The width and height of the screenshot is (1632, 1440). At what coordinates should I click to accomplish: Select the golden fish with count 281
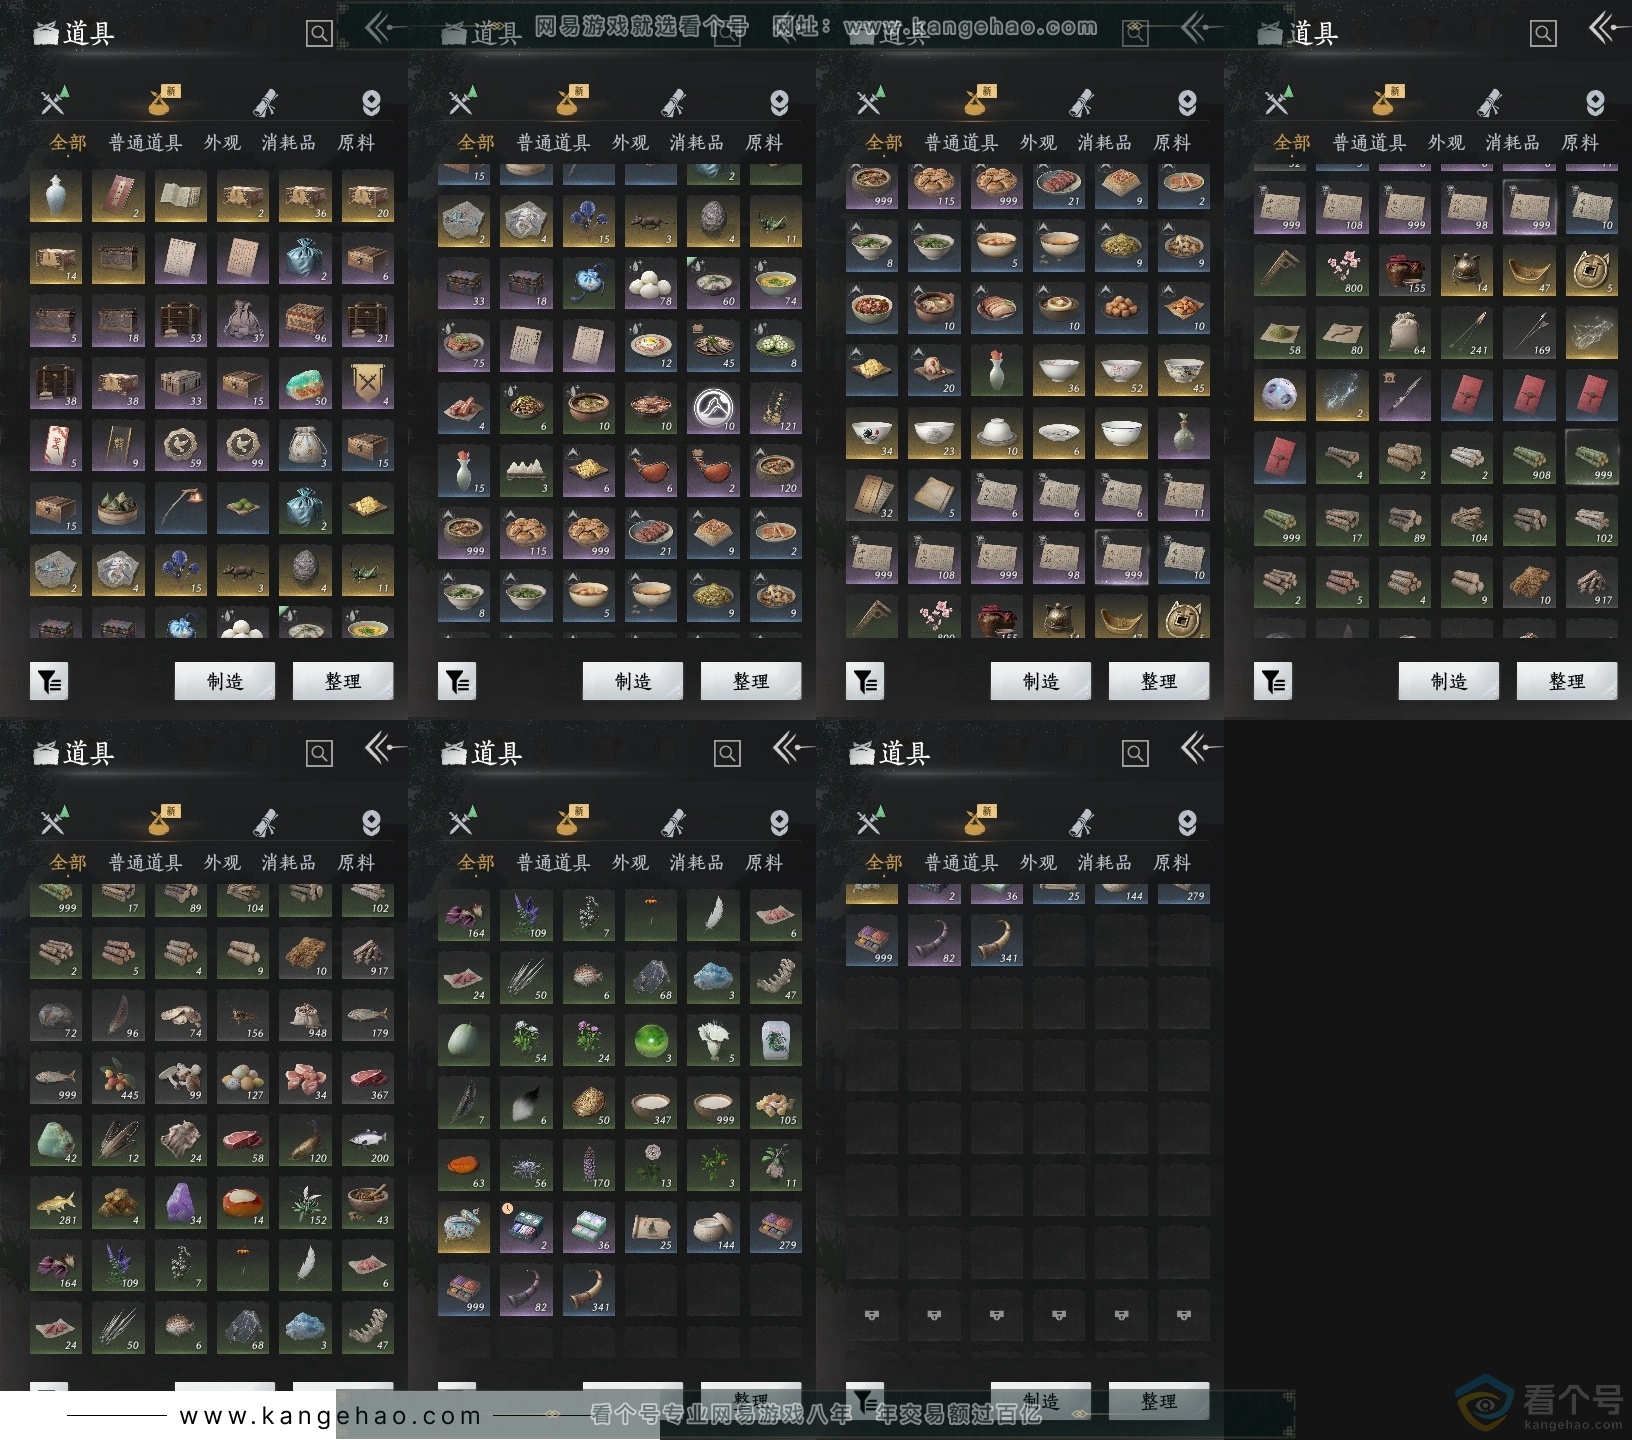coord(55,1203)
